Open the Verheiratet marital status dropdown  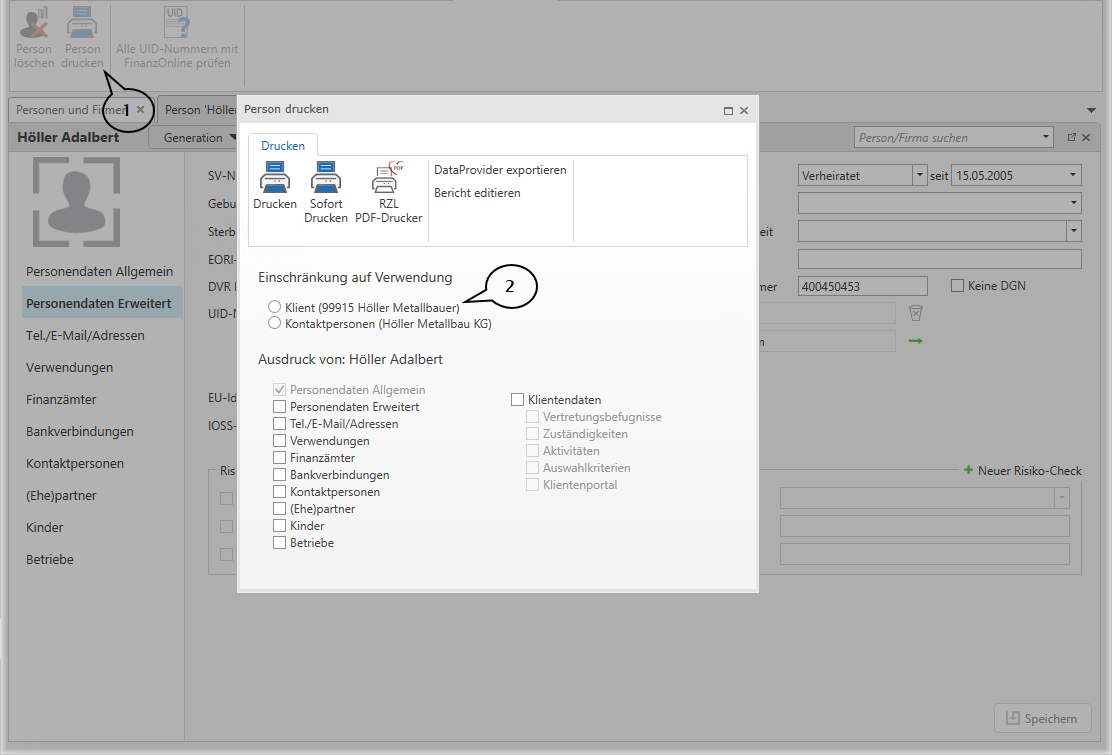[919, 175]
